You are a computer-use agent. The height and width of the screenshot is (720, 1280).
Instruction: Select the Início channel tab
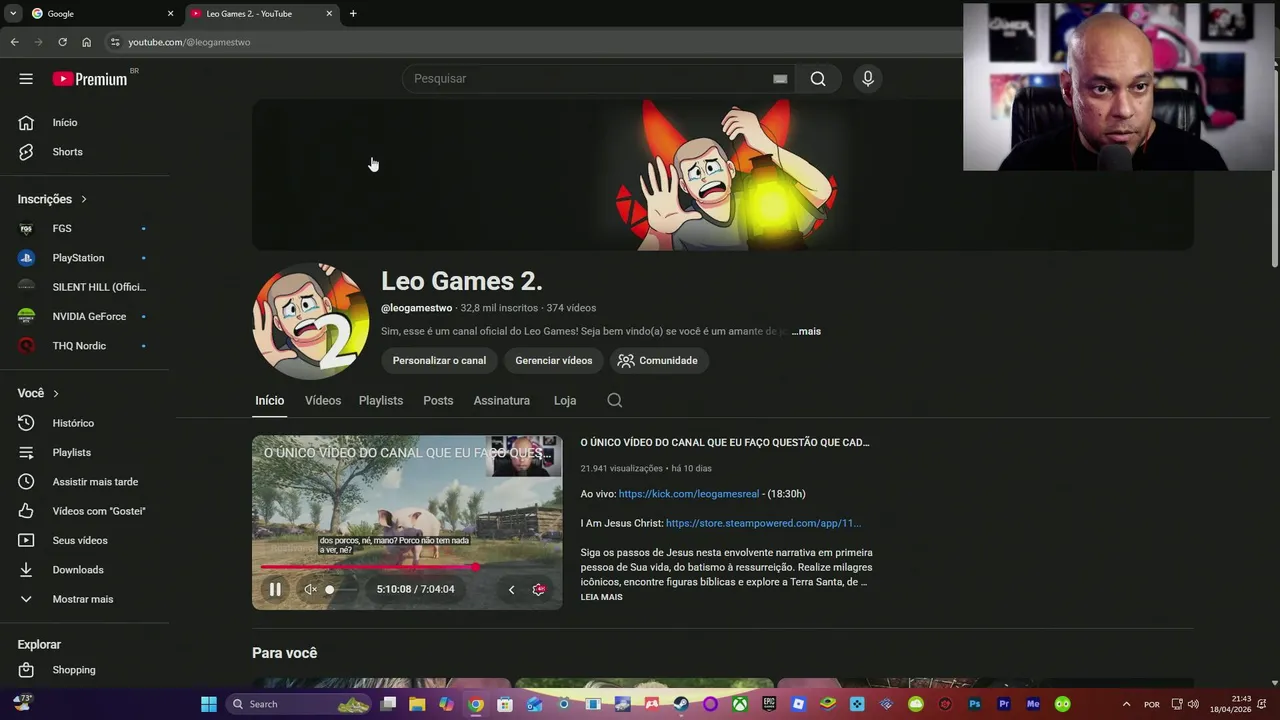click(269, 400)
